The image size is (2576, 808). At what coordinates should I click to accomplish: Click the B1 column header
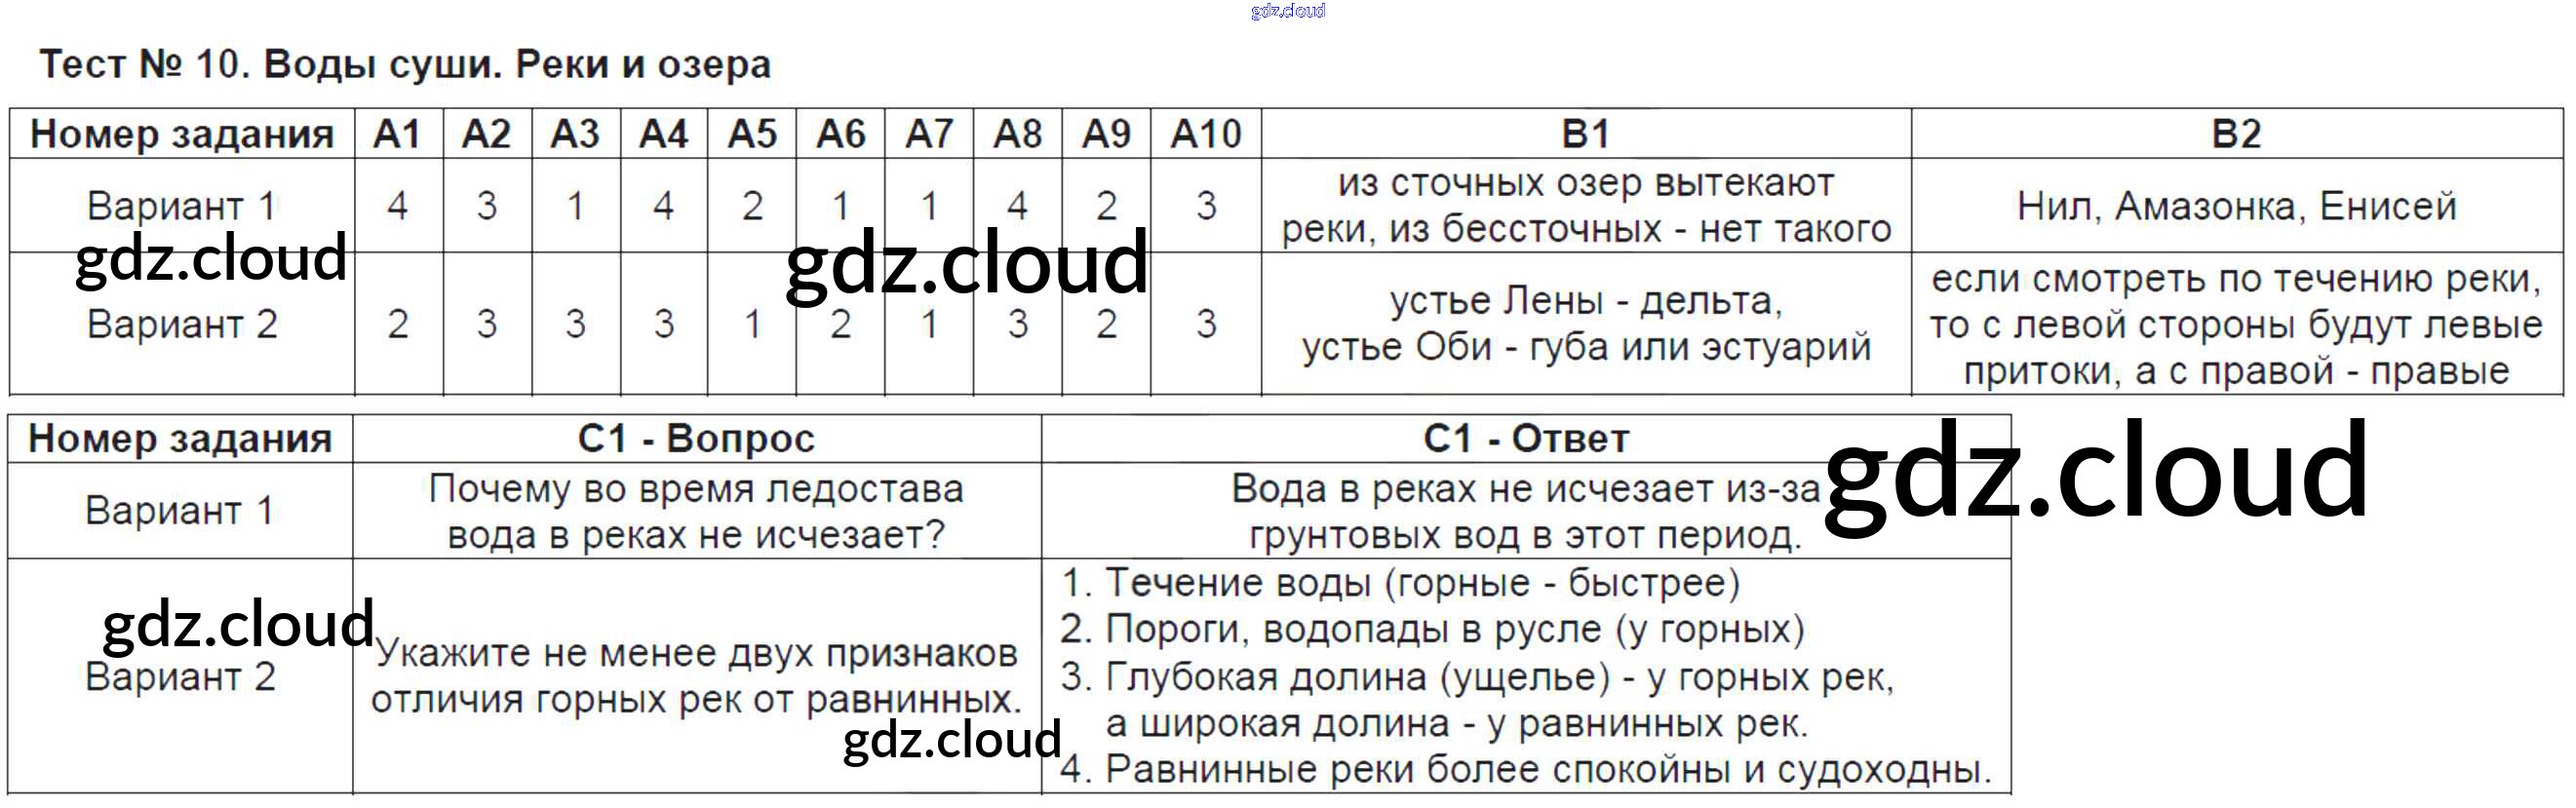1585,134
